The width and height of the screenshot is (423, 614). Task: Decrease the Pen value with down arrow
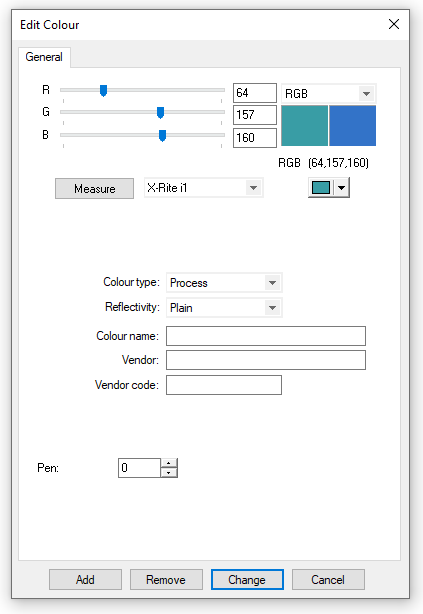click(169, 473)
